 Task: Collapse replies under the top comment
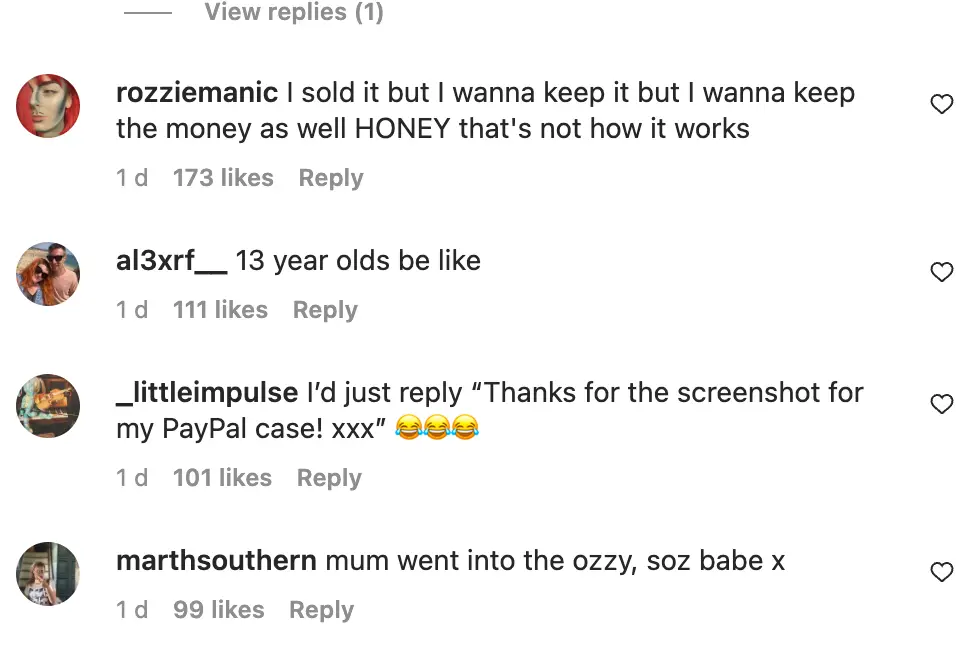tap(293, 12)
